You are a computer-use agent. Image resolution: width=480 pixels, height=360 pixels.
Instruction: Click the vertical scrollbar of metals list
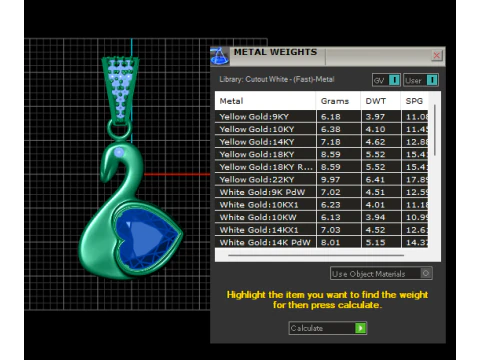pyautogui.click(x=435, y=130)
